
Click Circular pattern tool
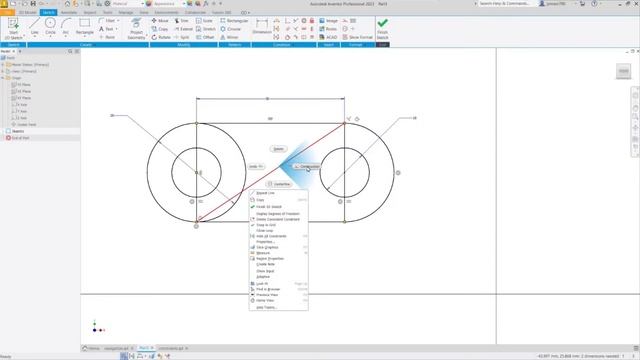(x=231, y=29)
